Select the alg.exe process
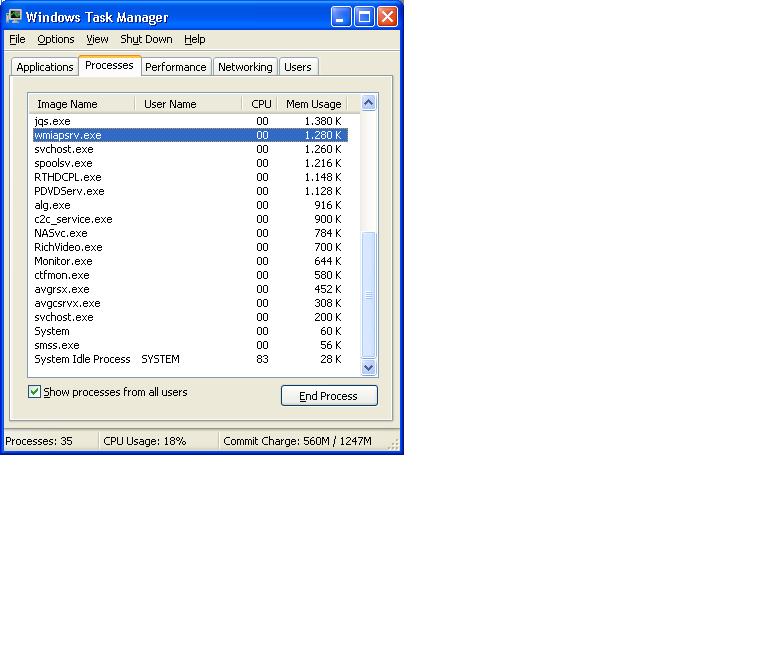759x659 pixels. pyautogui.click(x=190, y=205)
